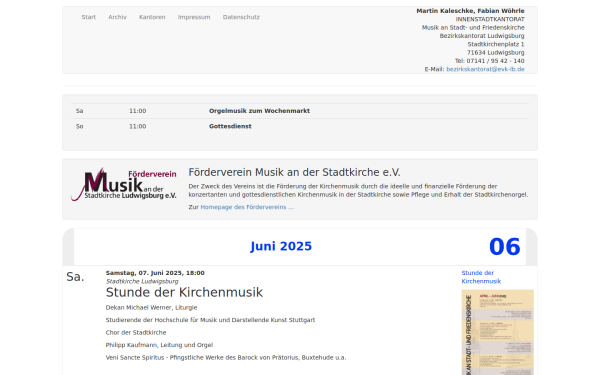Click the Martin Kaleschke, Fabian Wöhrle name
The image size is (600, 375).
pos(470,11)
